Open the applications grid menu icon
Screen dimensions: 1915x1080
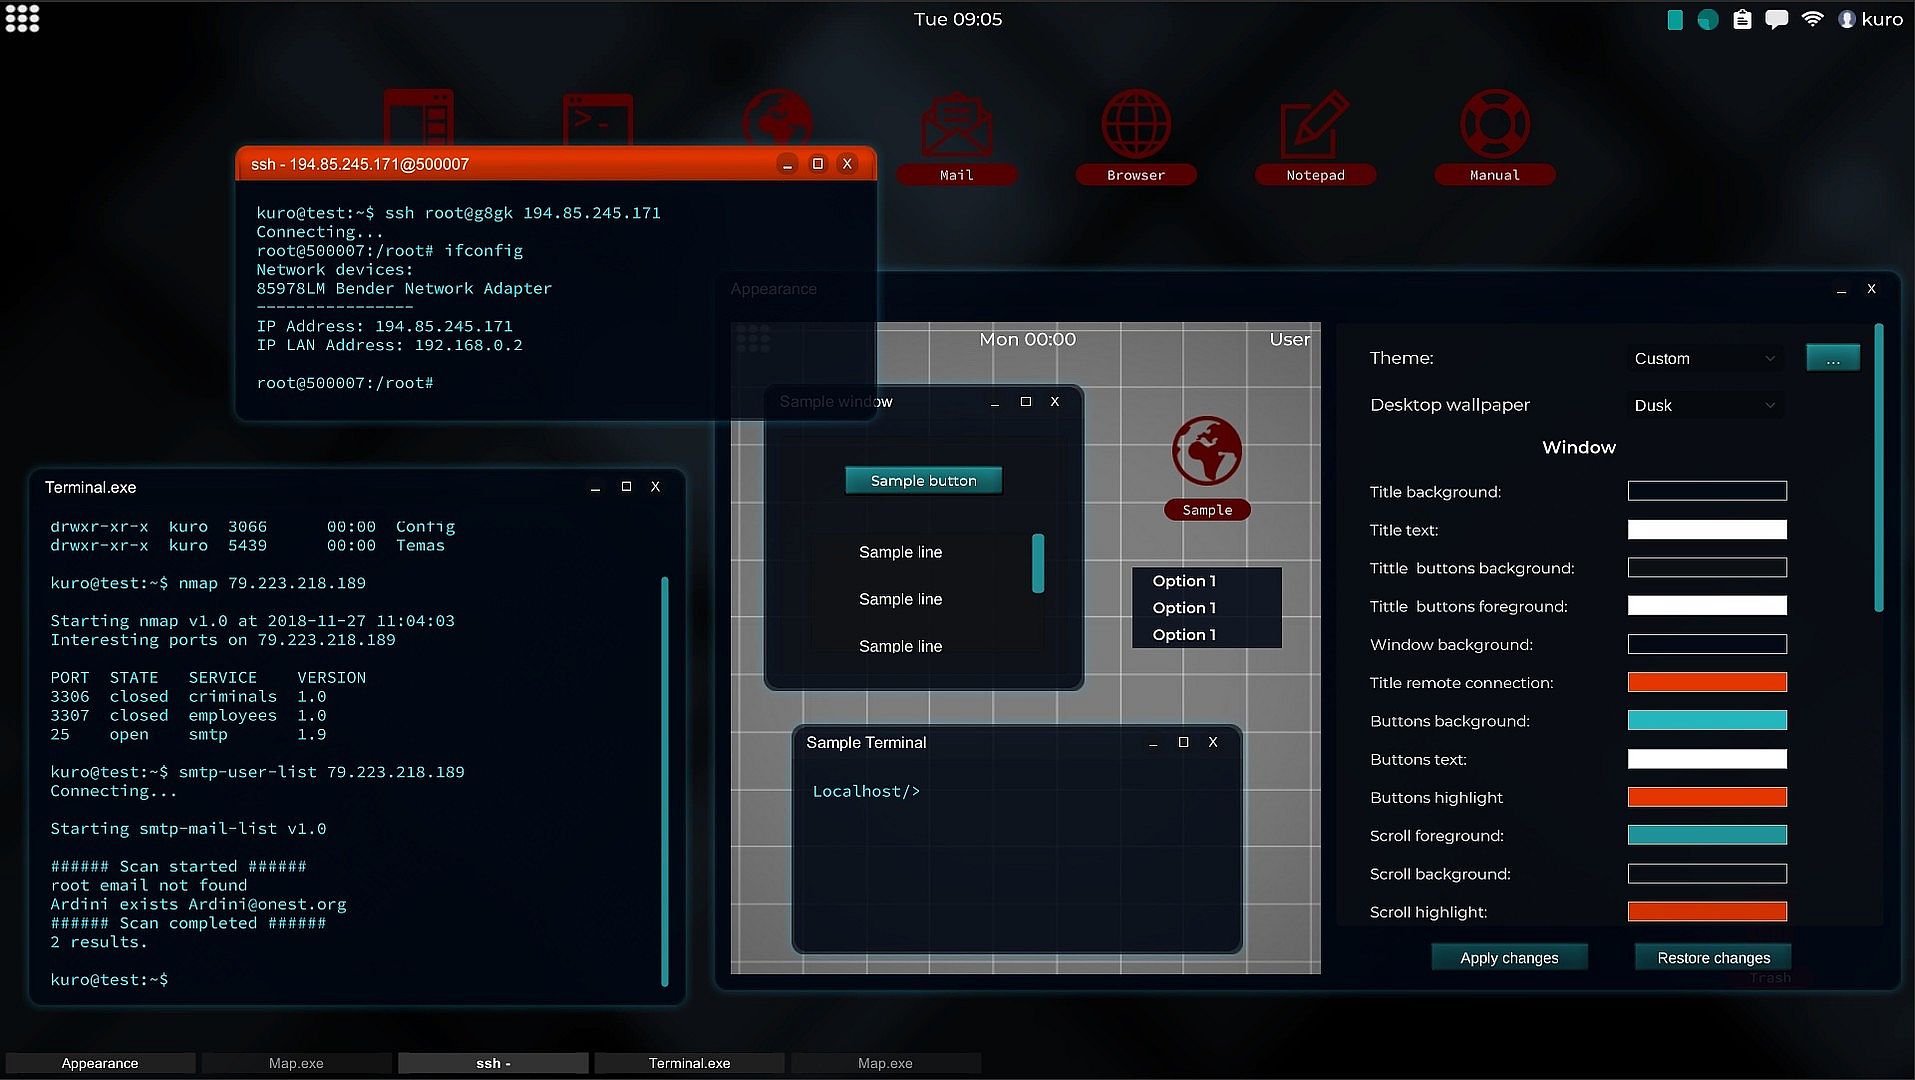click(22, 18)
